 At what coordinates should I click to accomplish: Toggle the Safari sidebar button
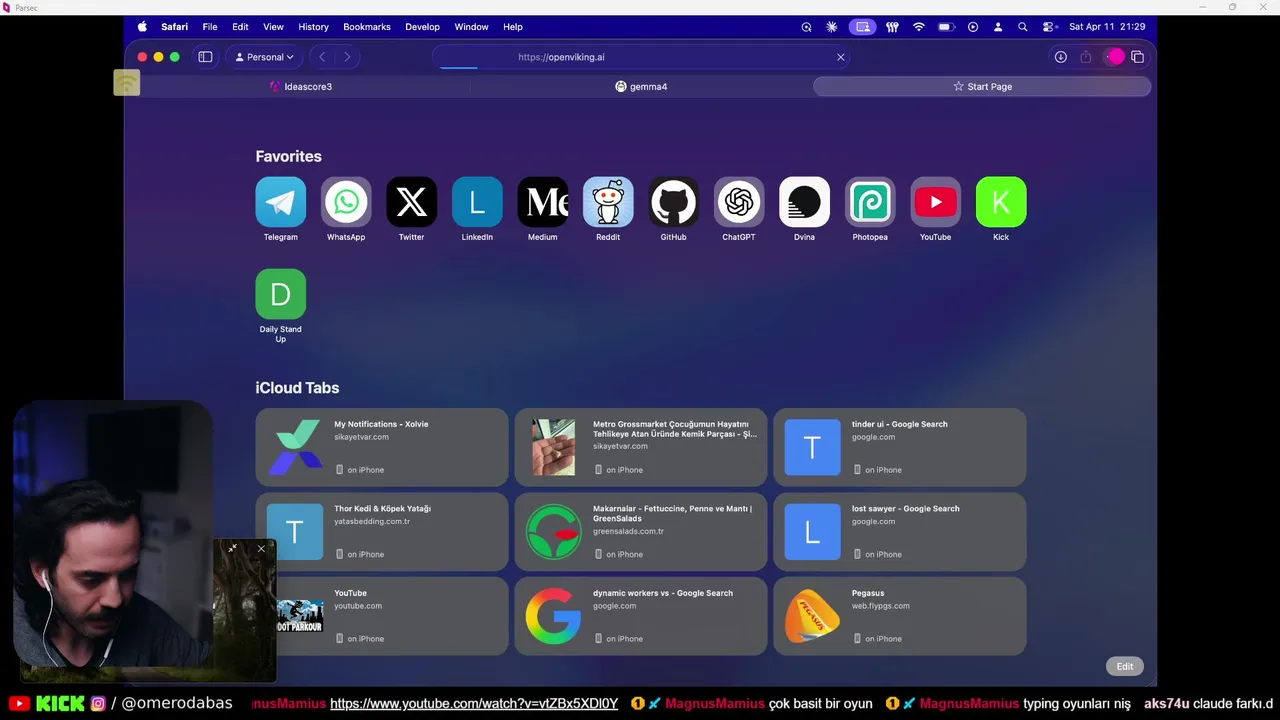click(205, 57)
